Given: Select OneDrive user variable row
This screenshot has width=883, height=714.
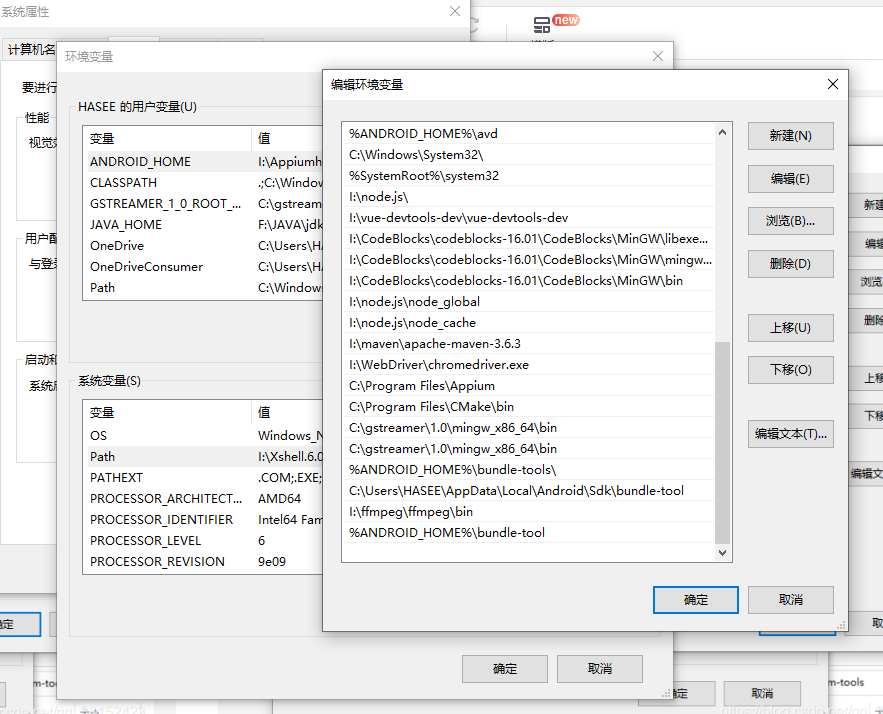Looking at the screenshot, I should (205, 246).
